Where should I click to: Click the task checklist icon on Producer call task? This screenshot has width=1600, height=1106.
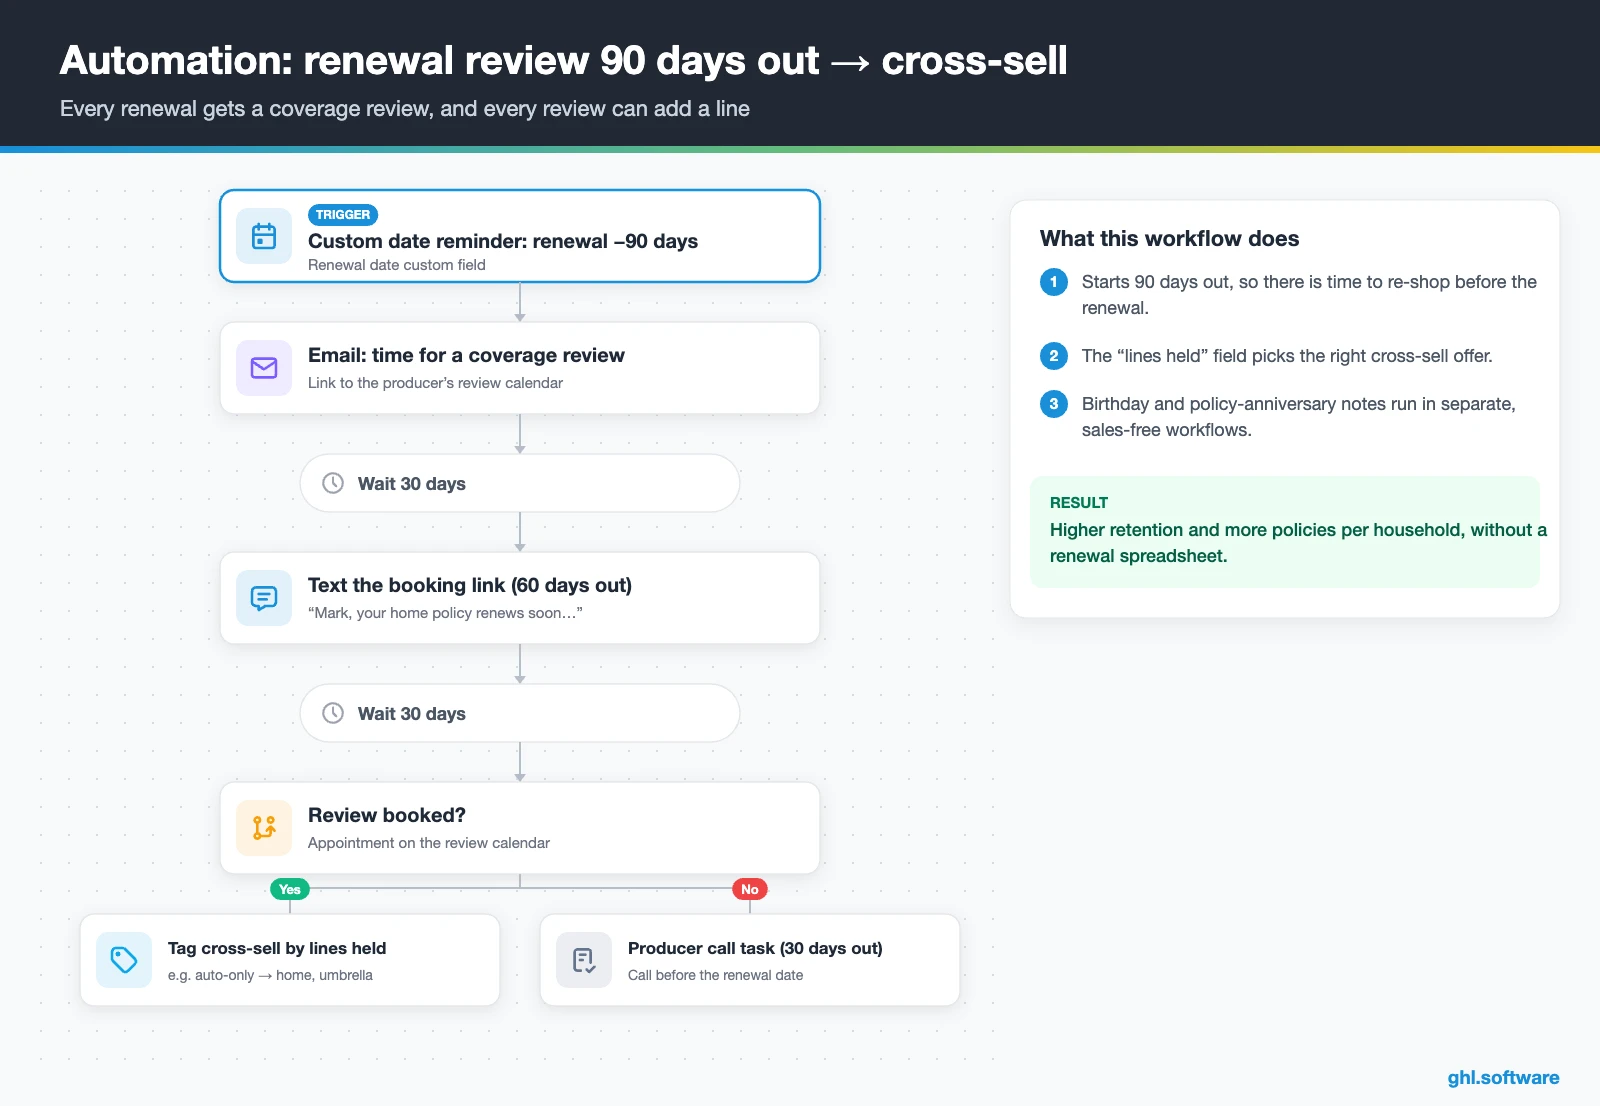coord(584,960)
